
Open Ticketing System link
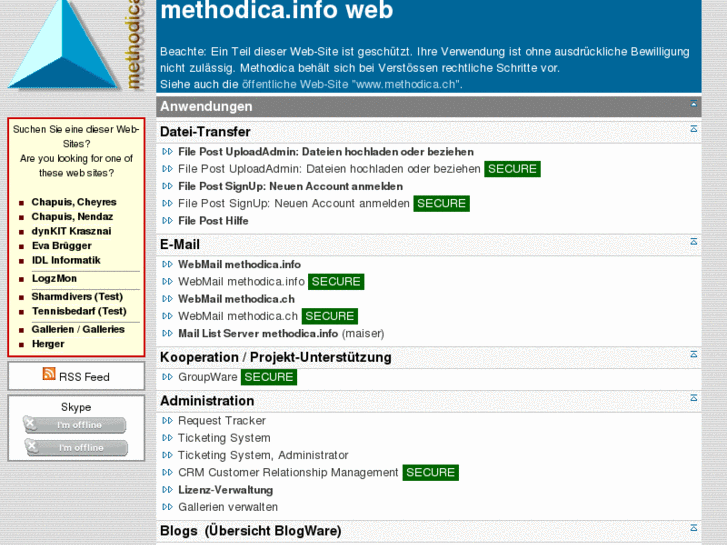(224, 437)
